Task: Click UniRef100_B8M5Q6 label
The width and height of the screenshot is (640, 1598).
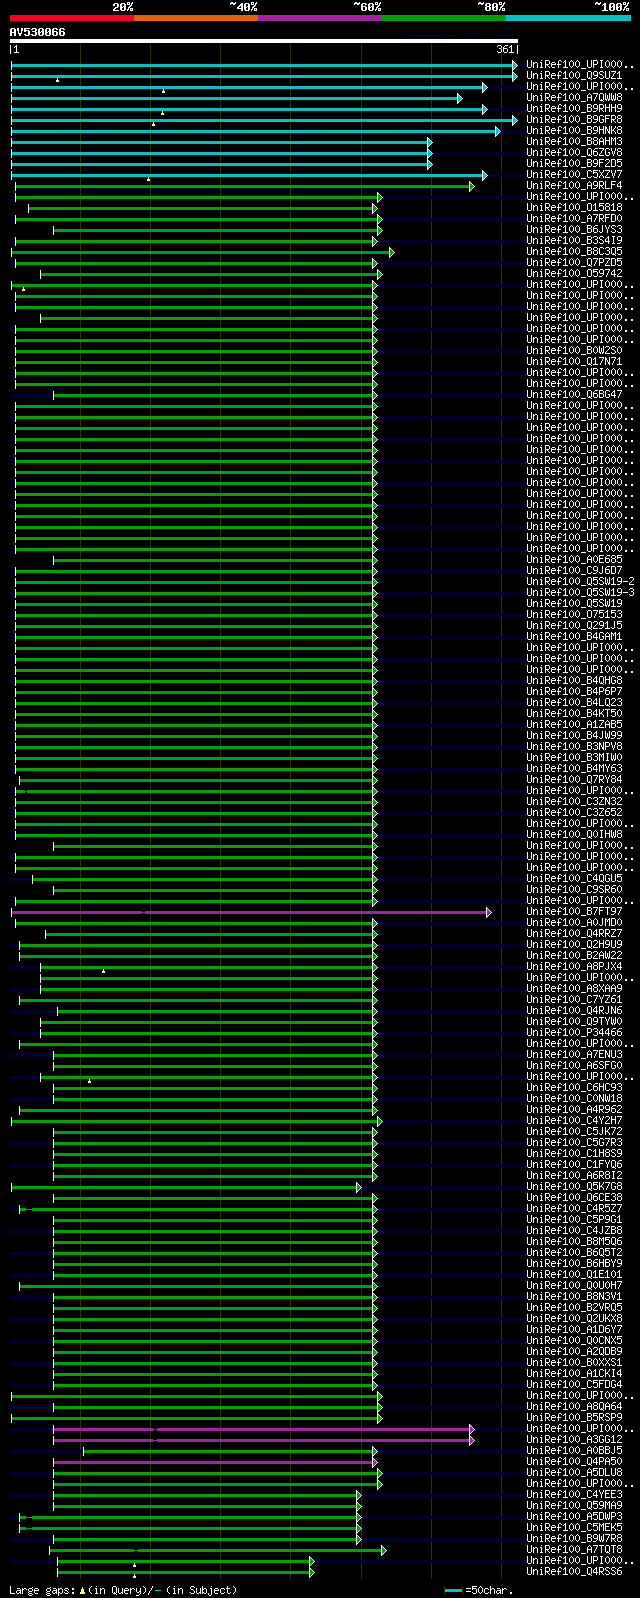Action: [574, 1241]
